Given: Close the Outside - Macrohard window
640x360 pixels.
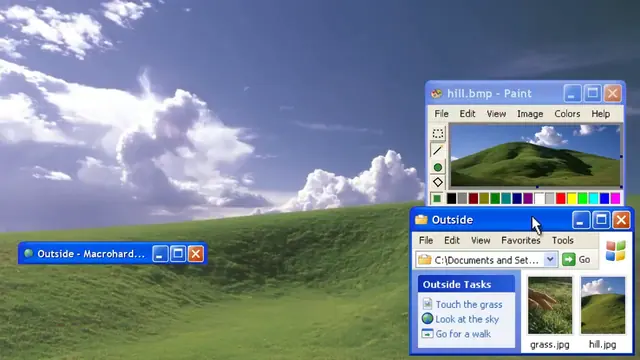Looking at the screenshot, I should click(x=196, y=253).
